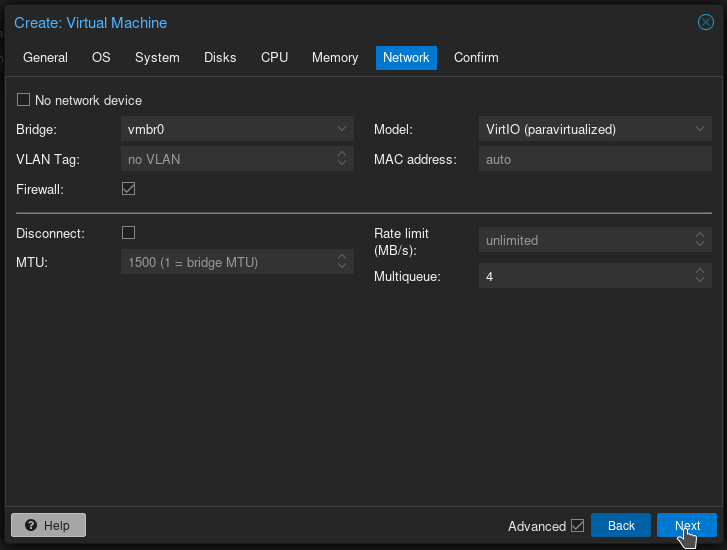This screenshot has height=550, width=727.
Task: Switch to the Memory tab
Action: [335, 58]
